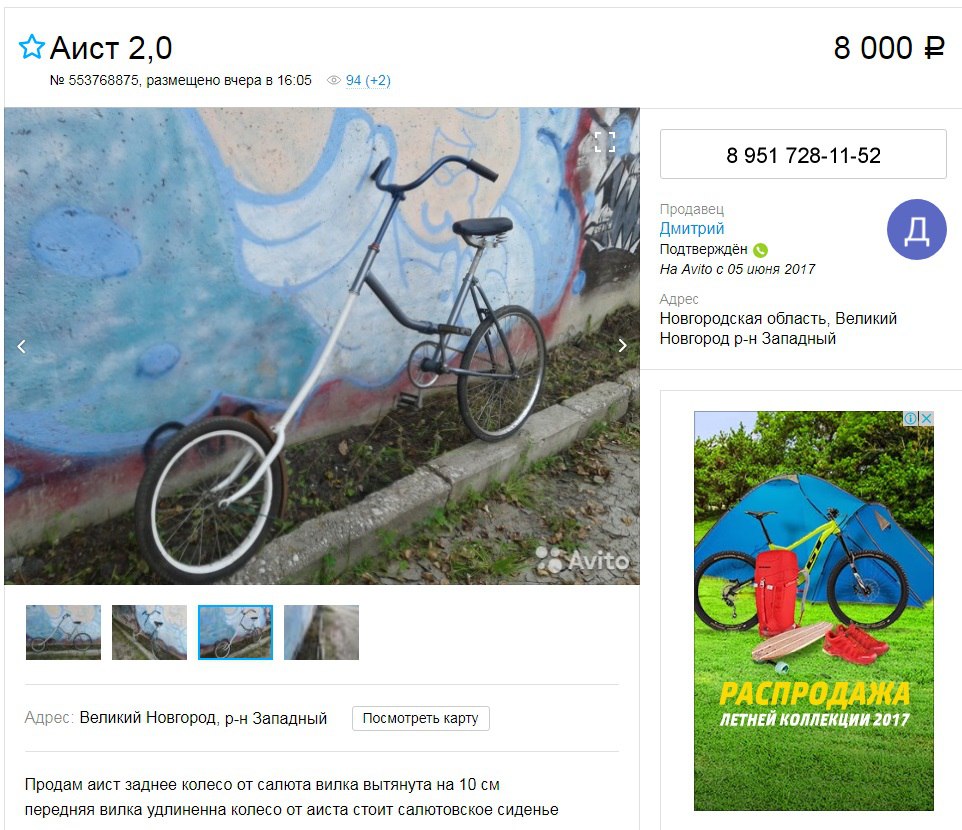Open fullscreen photo view icon

point(604,142)
